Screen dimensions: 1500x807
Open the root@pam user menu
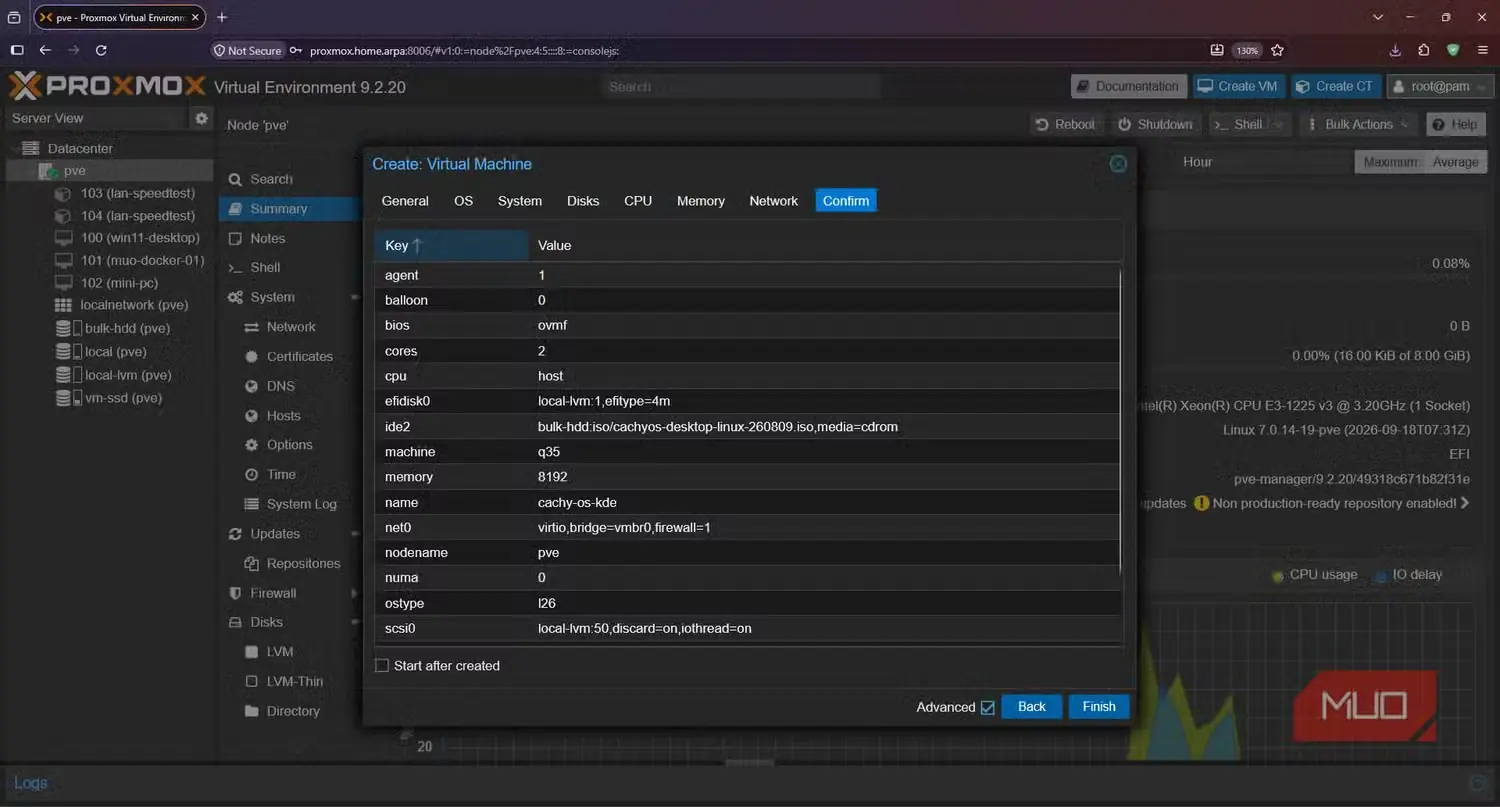point(1439,87)
